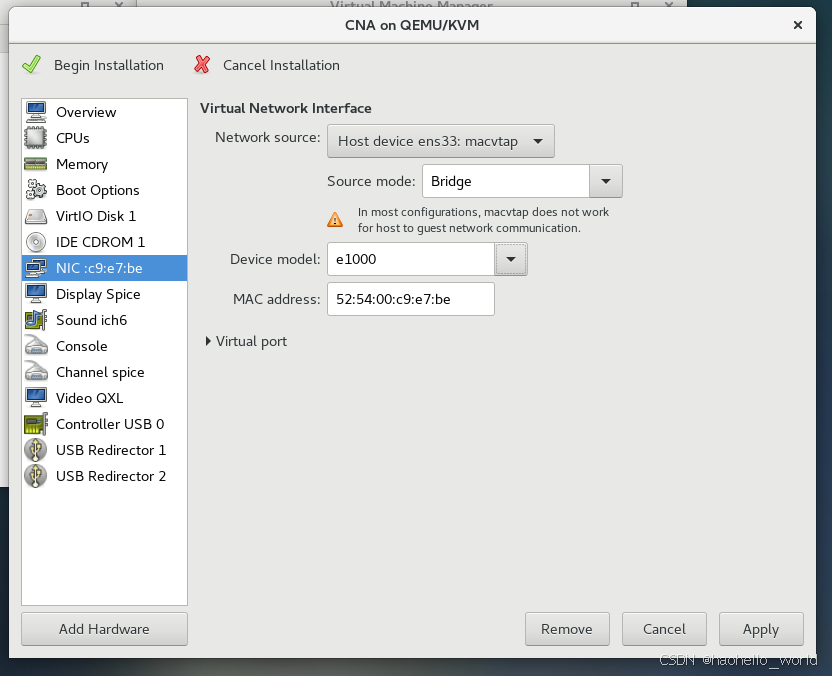
Task: Open the CPUs entry in hardware list
Action: click(105, 138)
